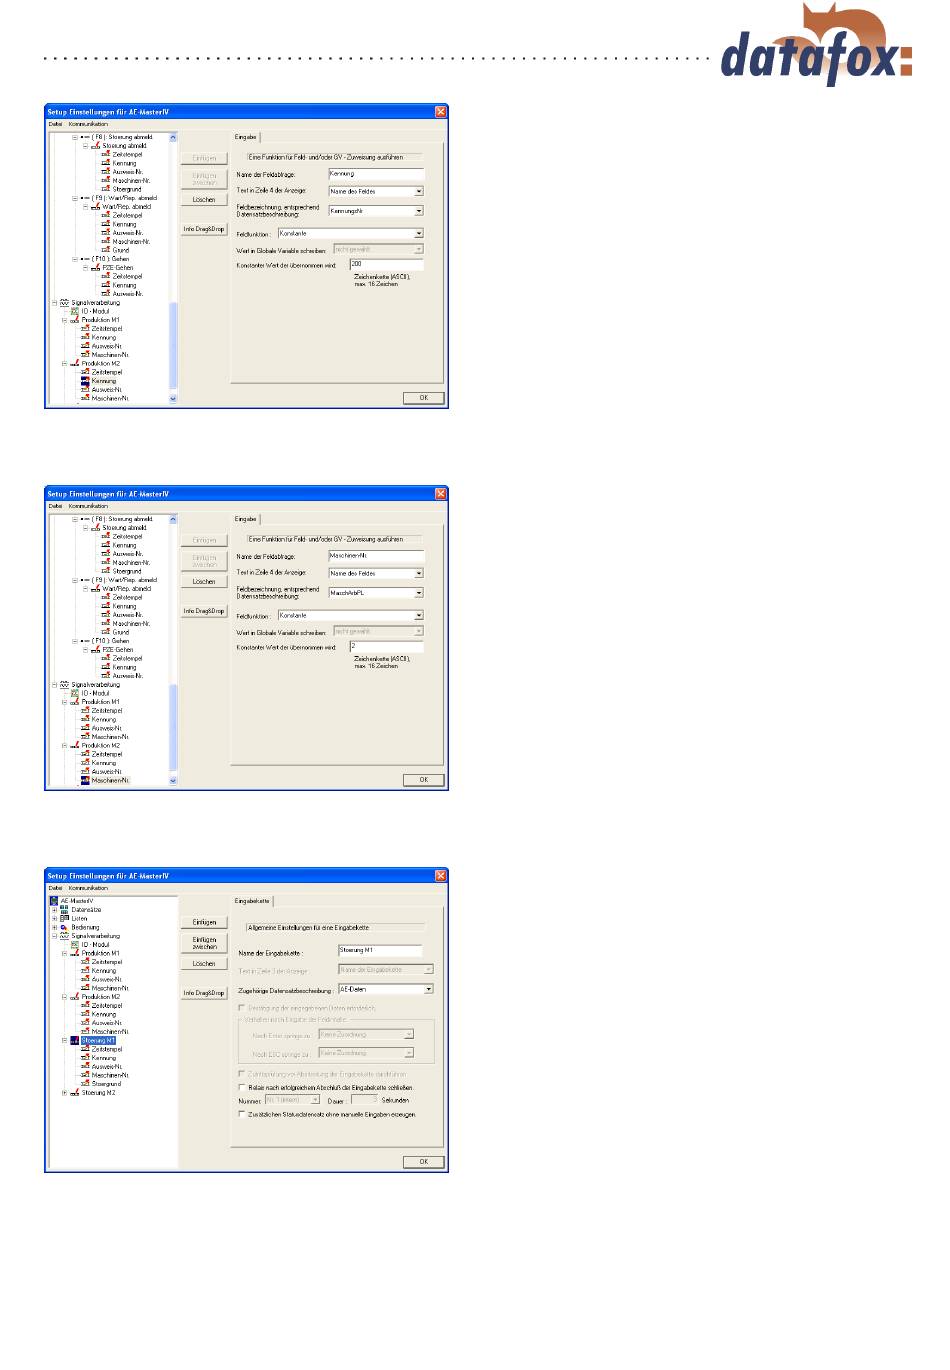This screenshot has width=950, height=1370.
Task: Click the PZE-Gehen chain icon in middle dialog
Action: [x=96, y=650]
